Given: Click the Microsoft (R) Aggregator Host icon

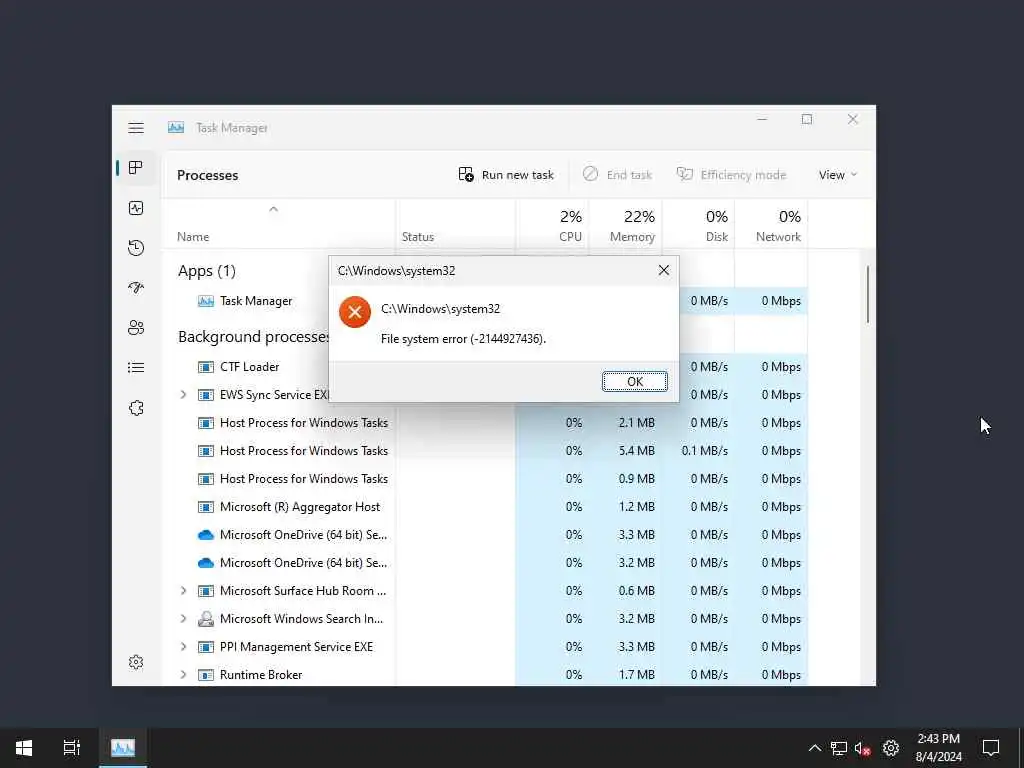Looking at the screenshot, I should [206, 507].
